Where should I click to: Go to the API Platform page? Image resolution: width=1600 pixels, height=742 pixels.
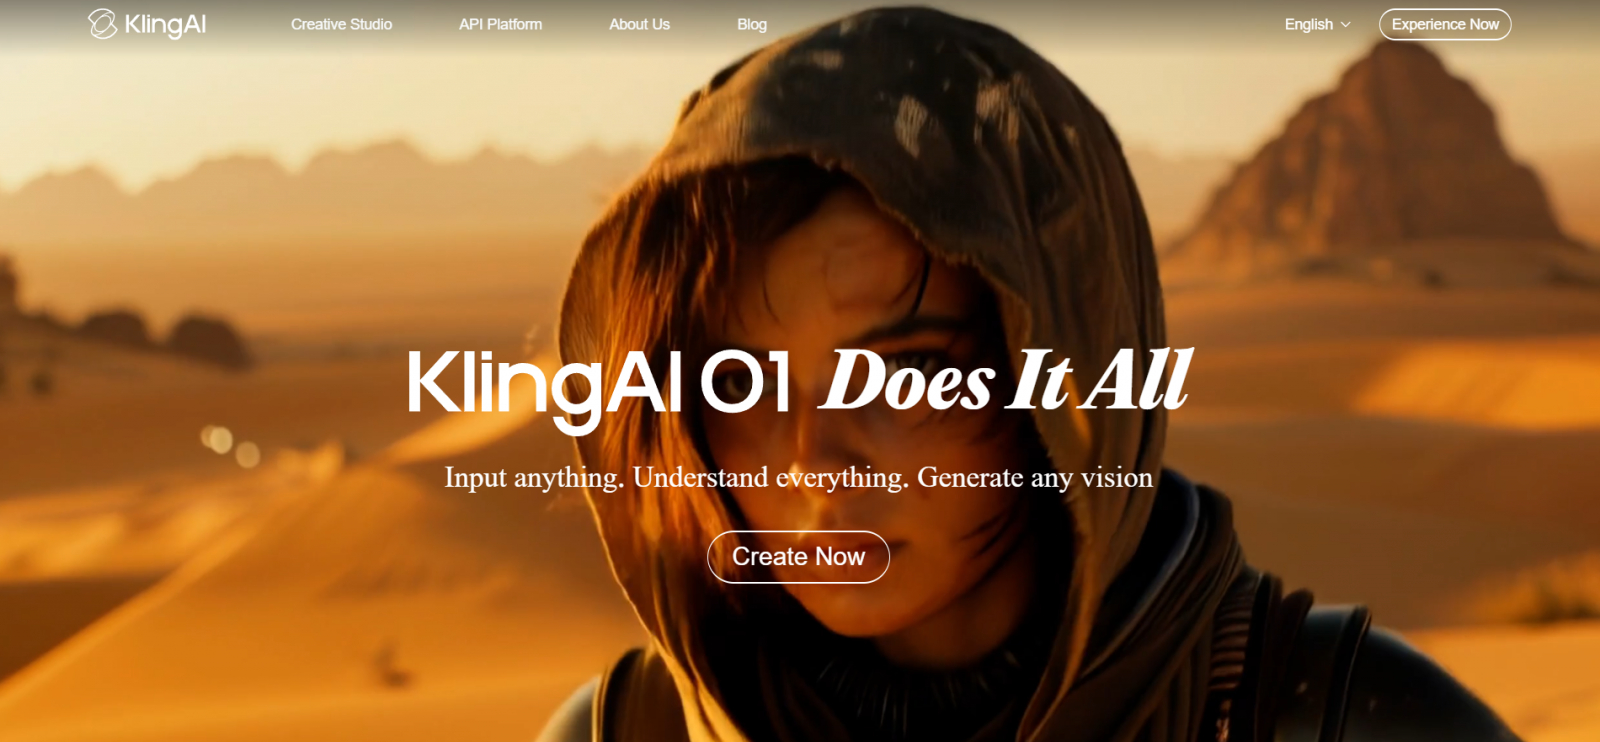pyautogui.click(x=500, y=24)
